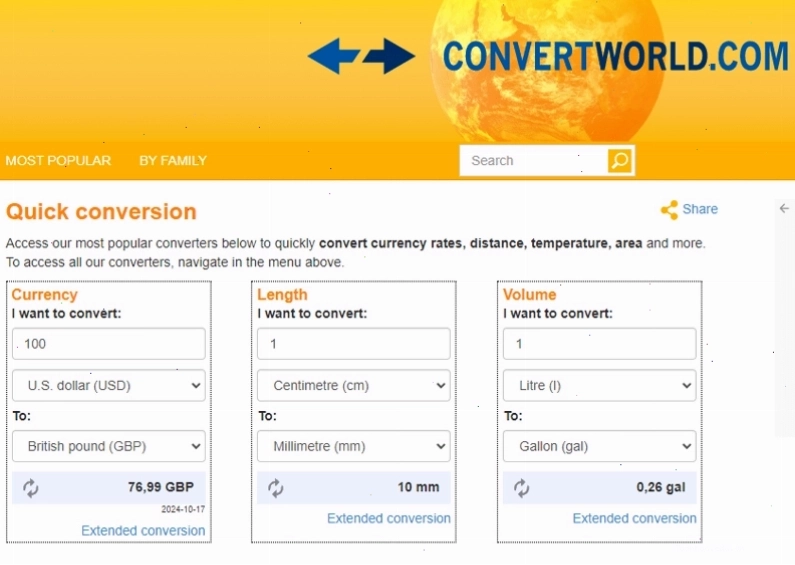Click the Currency heading
The width and height of the screenshot is (795, 565).
click(x=45, y=295)
